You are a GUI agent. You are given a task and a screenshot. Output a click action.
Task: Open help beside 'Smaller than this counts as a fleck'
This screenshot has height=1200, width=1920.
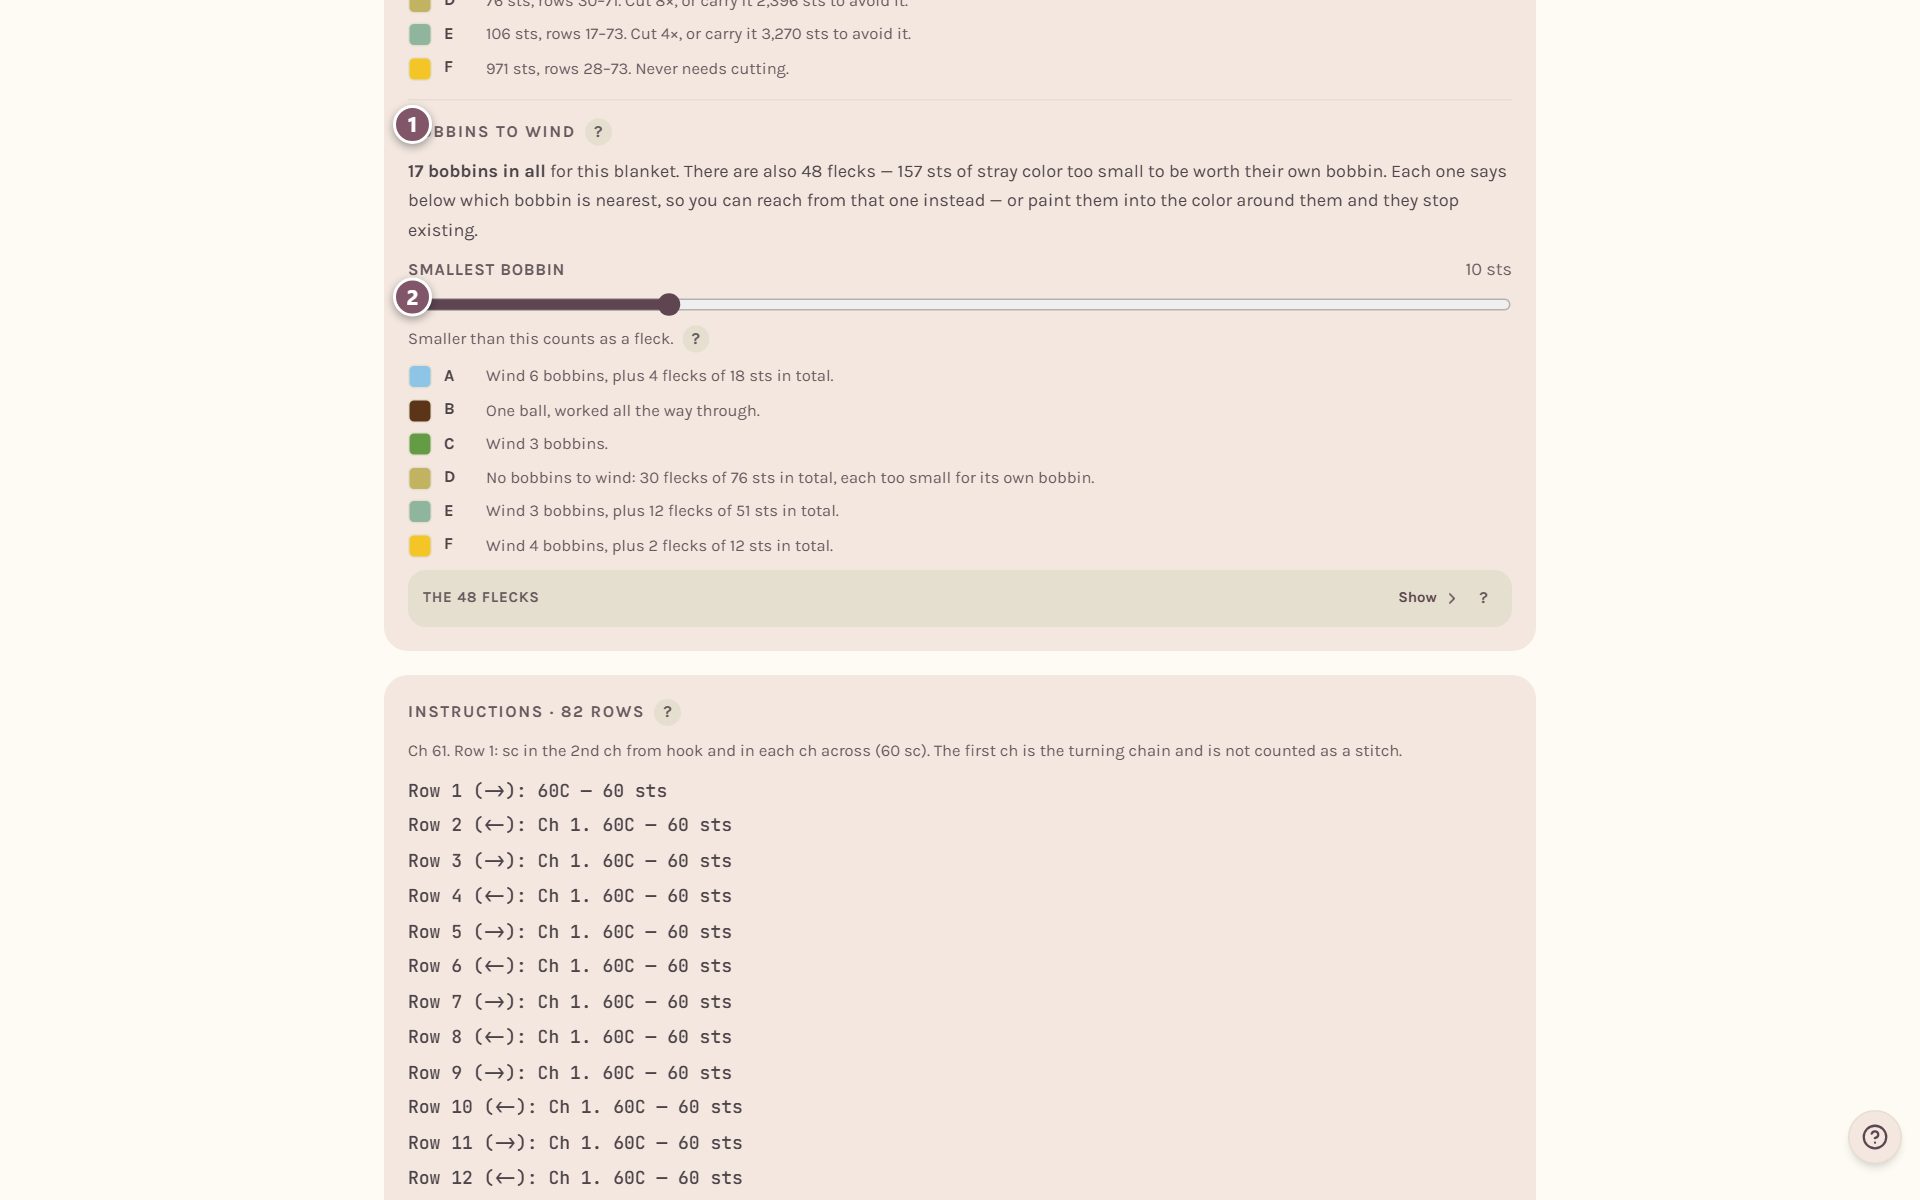[696, 339]
